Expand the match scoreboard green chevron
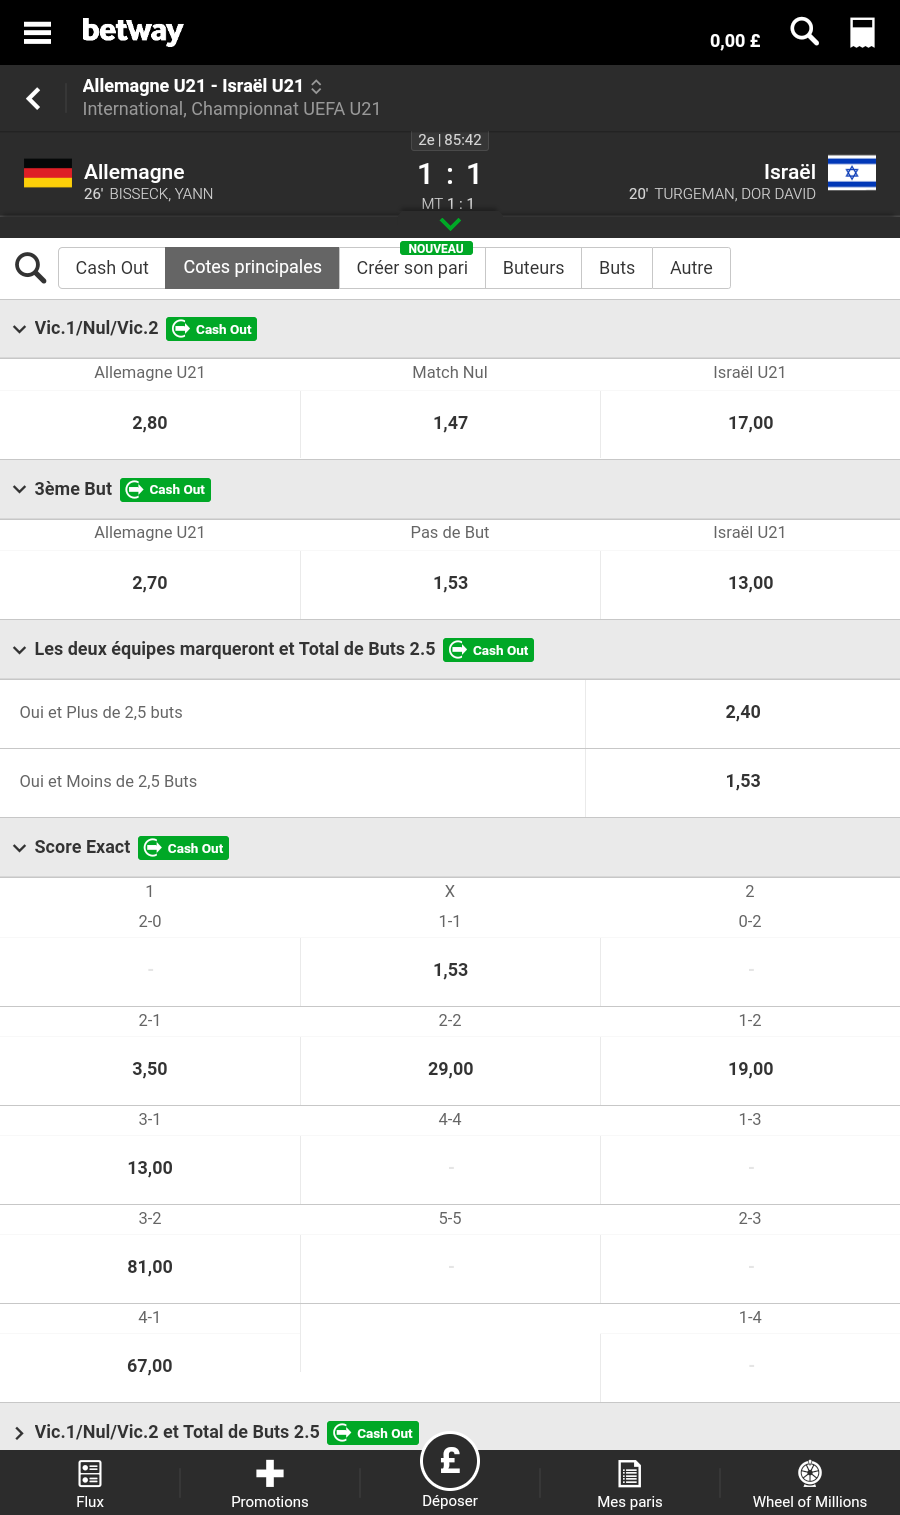The width and height of the screenshot is (900, 1515). pos(450,224)
